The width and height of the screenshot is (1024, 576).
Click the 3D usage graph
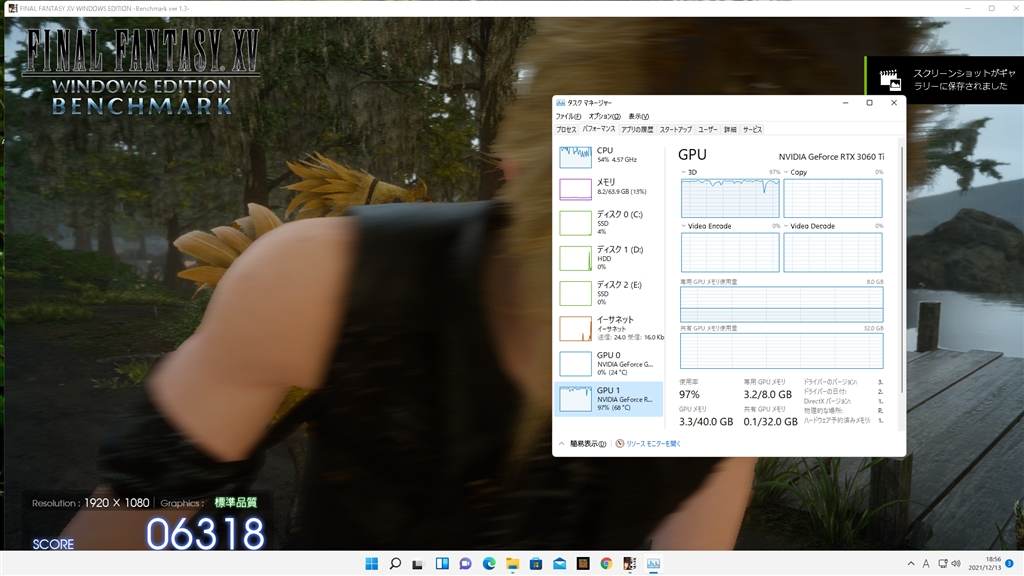point(730,198)
